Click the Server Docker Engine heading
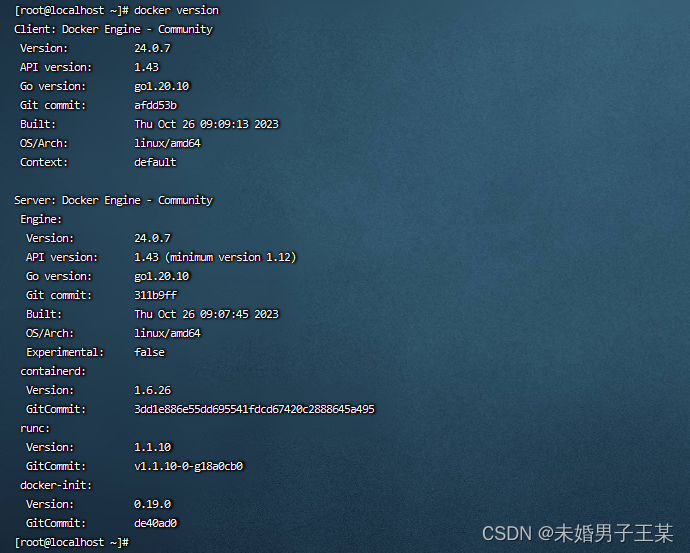The image size is (690, 553). [x=113, y=200]
